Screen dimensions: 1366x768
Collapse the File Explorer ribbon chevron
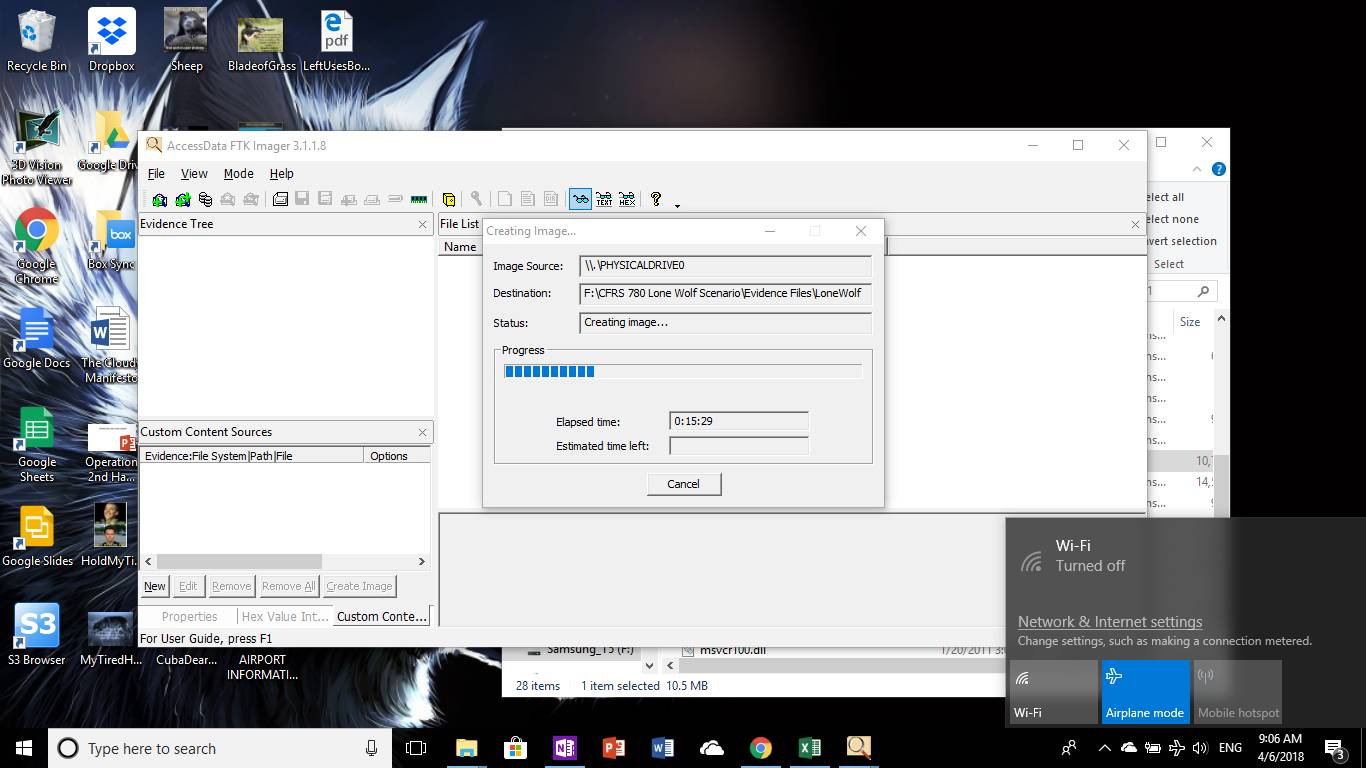tap(1197, 170)
